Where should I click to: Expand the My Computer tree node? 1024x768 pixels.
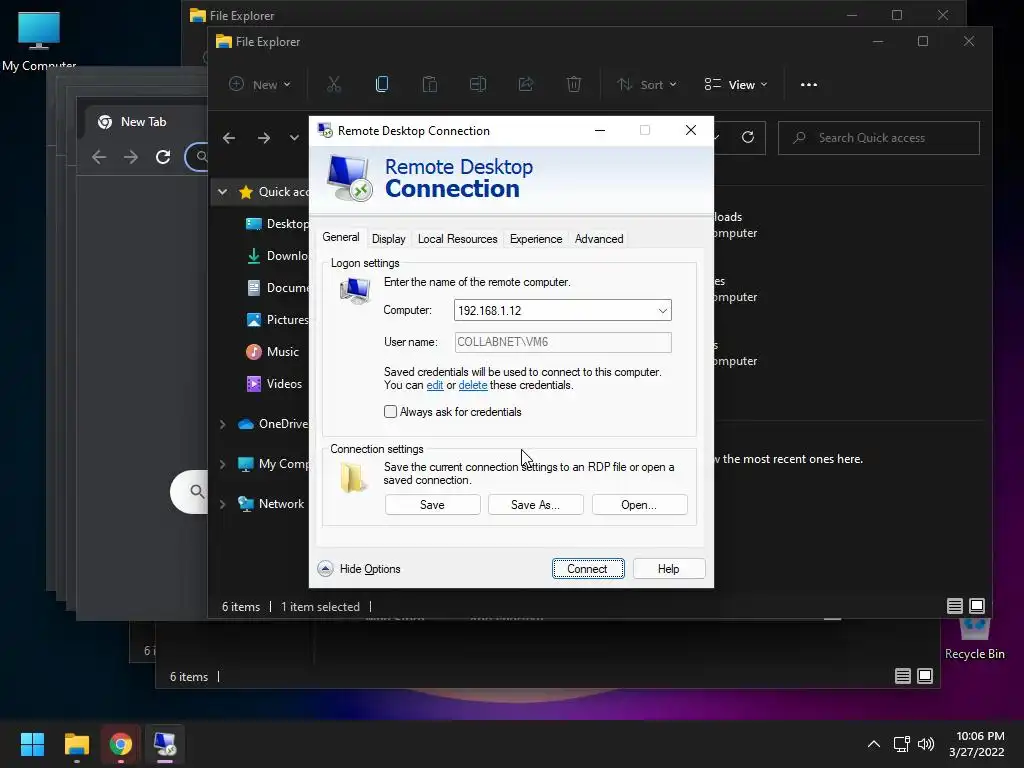pos(223,464)
